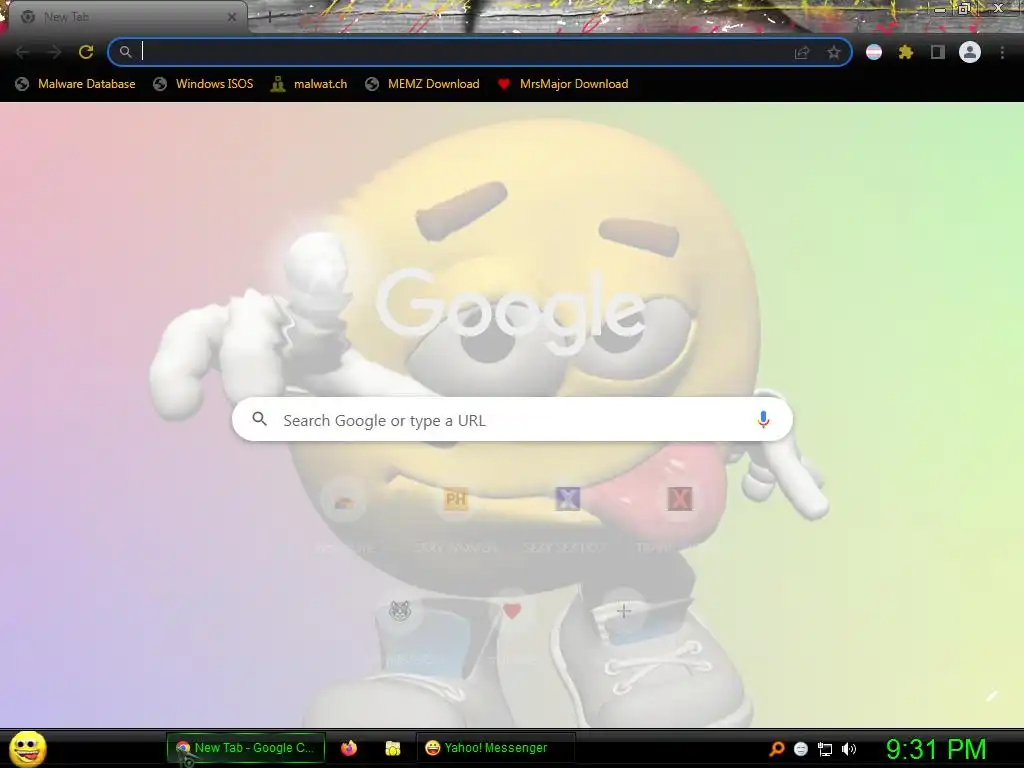Open a new tab with the plus button

point(270,17)
